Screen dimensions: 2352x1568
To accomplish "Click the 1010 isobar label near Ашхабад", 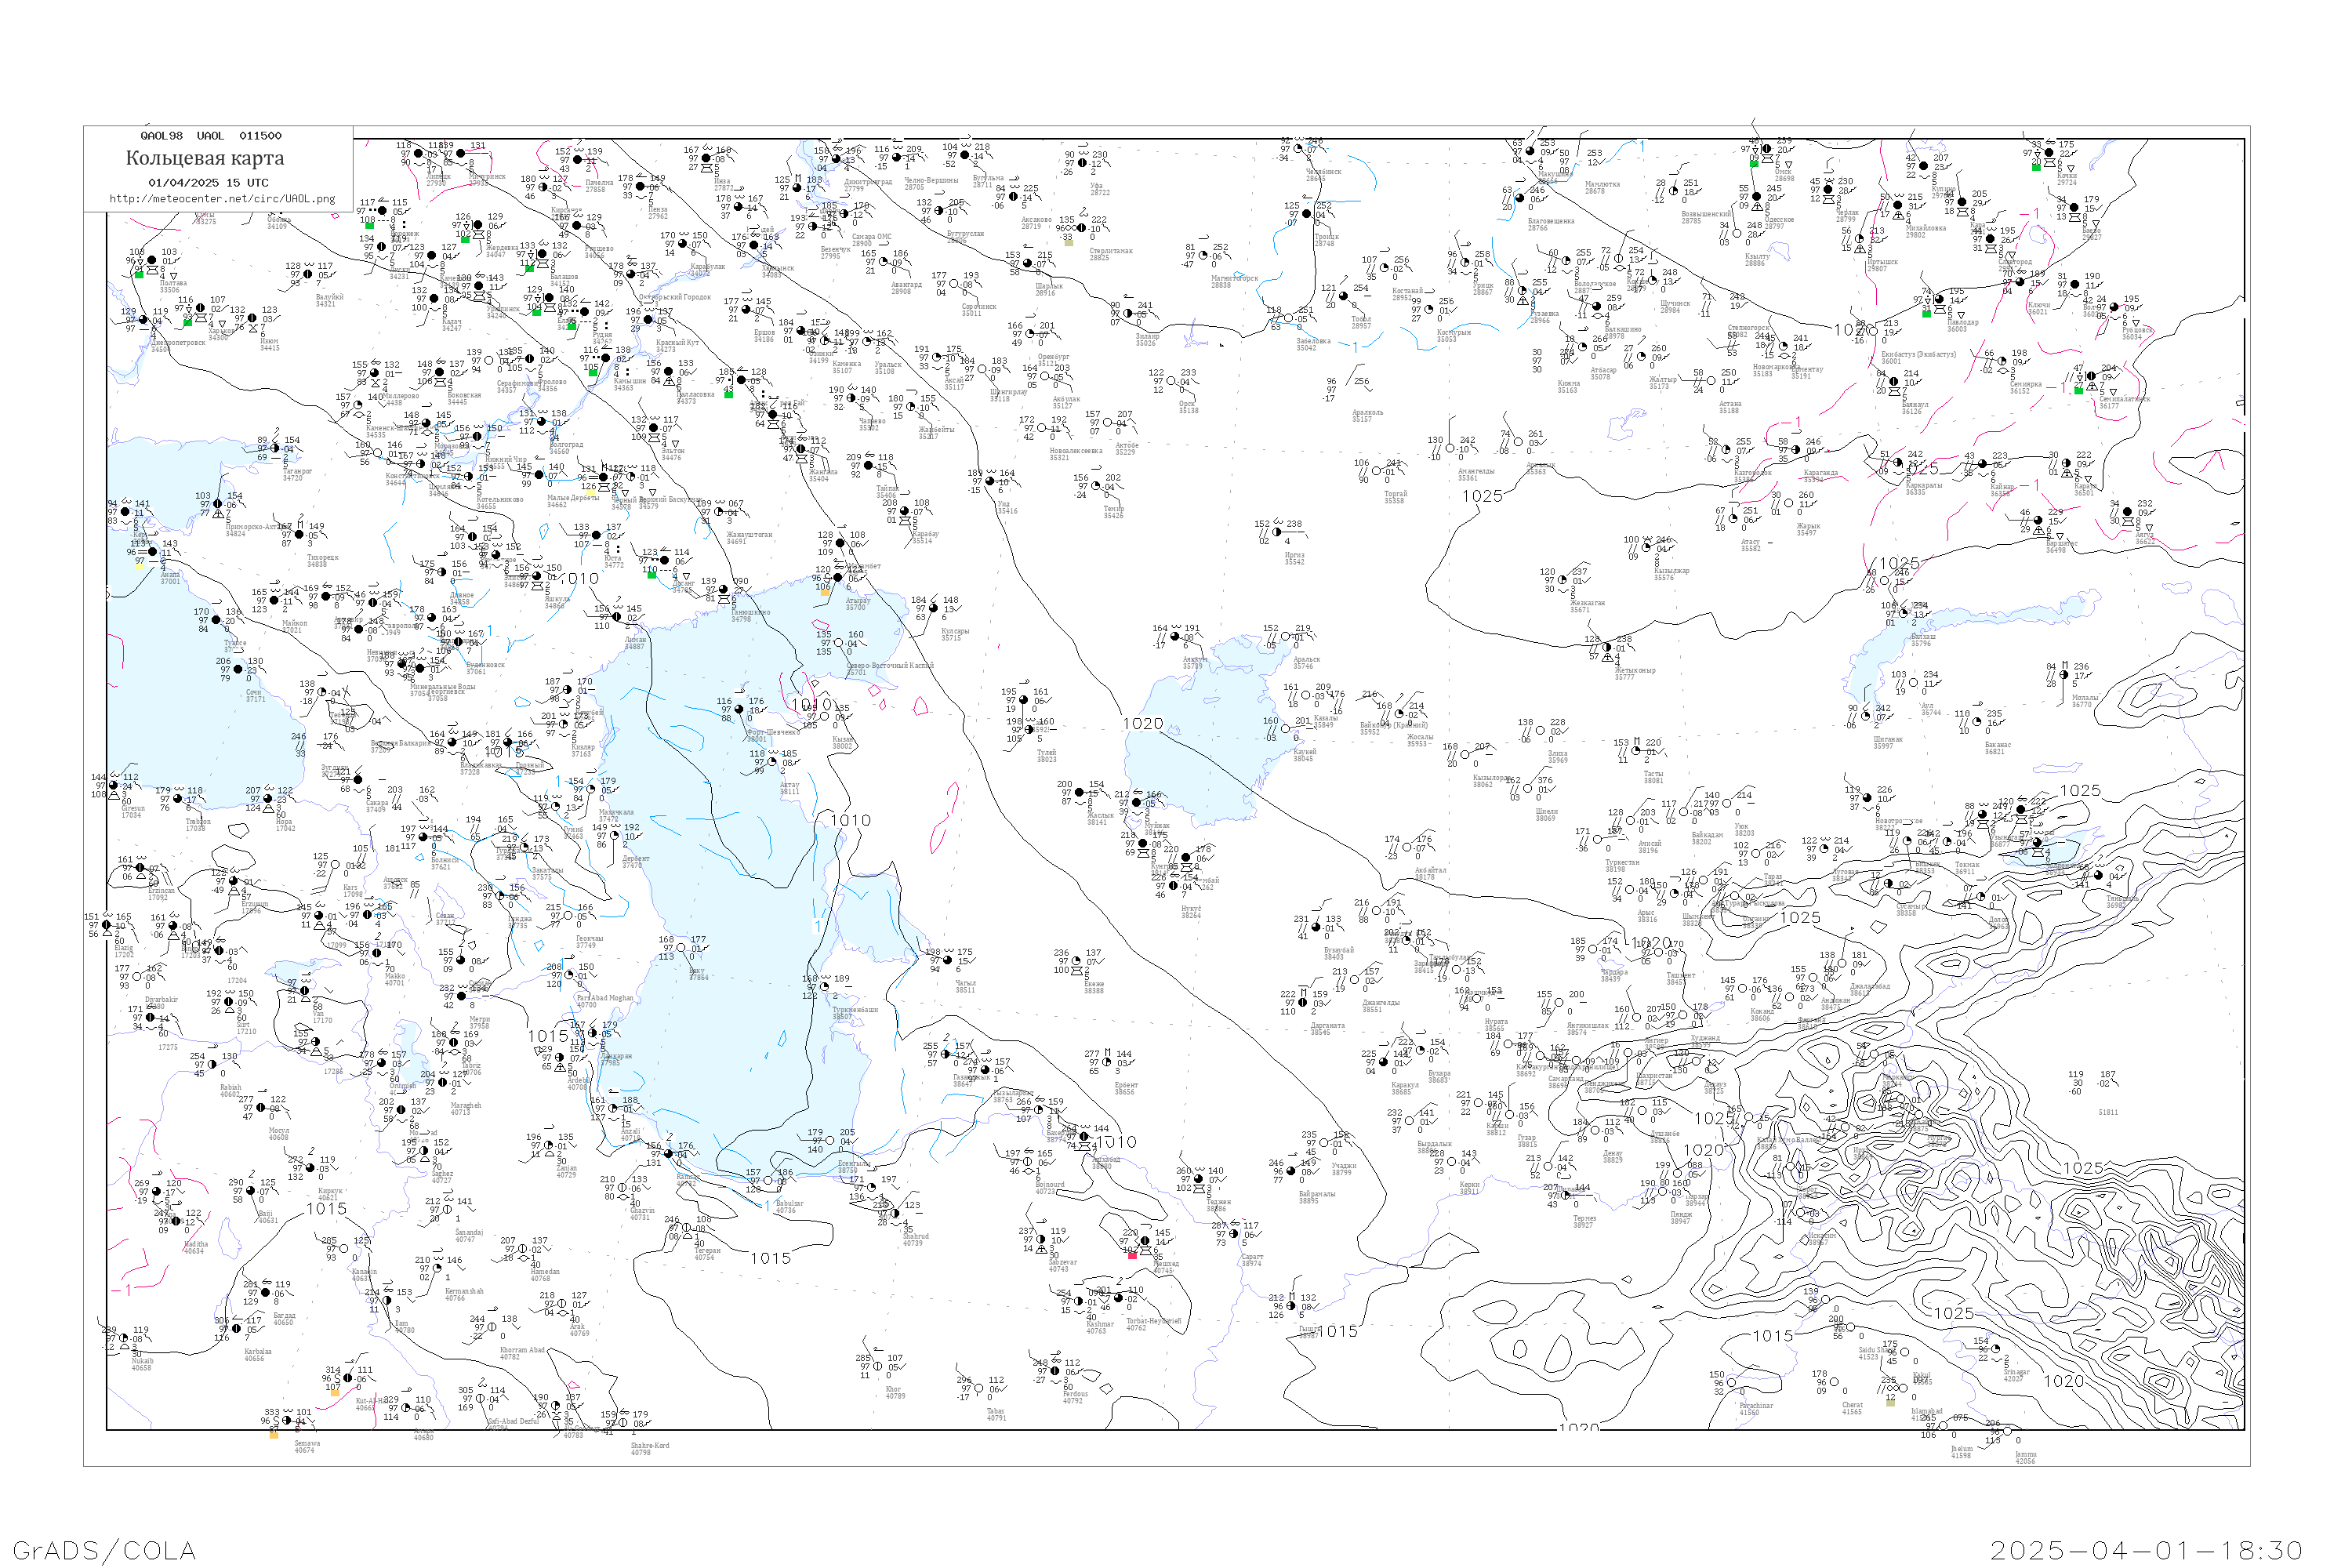I will 1116,1142.
